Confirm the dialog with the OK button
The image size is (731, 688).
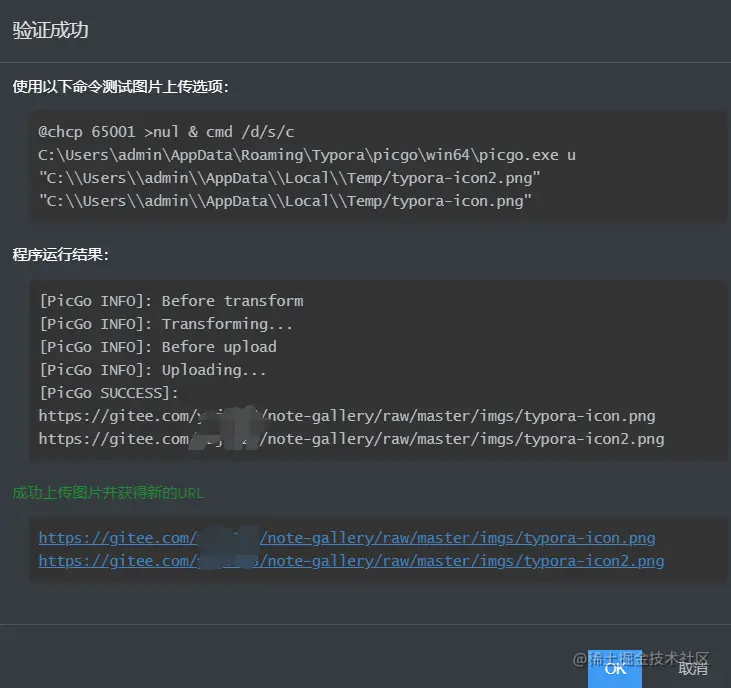coord(614,668)
